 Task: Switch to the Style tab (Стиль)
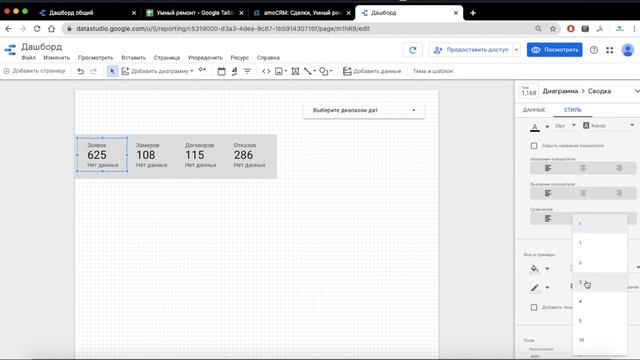pos(573,110)
